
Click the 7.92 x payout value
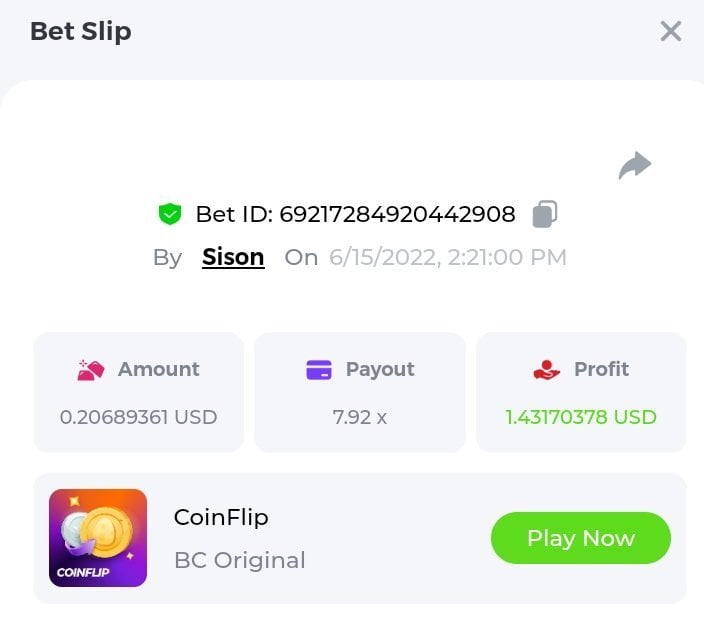[360, 417]
